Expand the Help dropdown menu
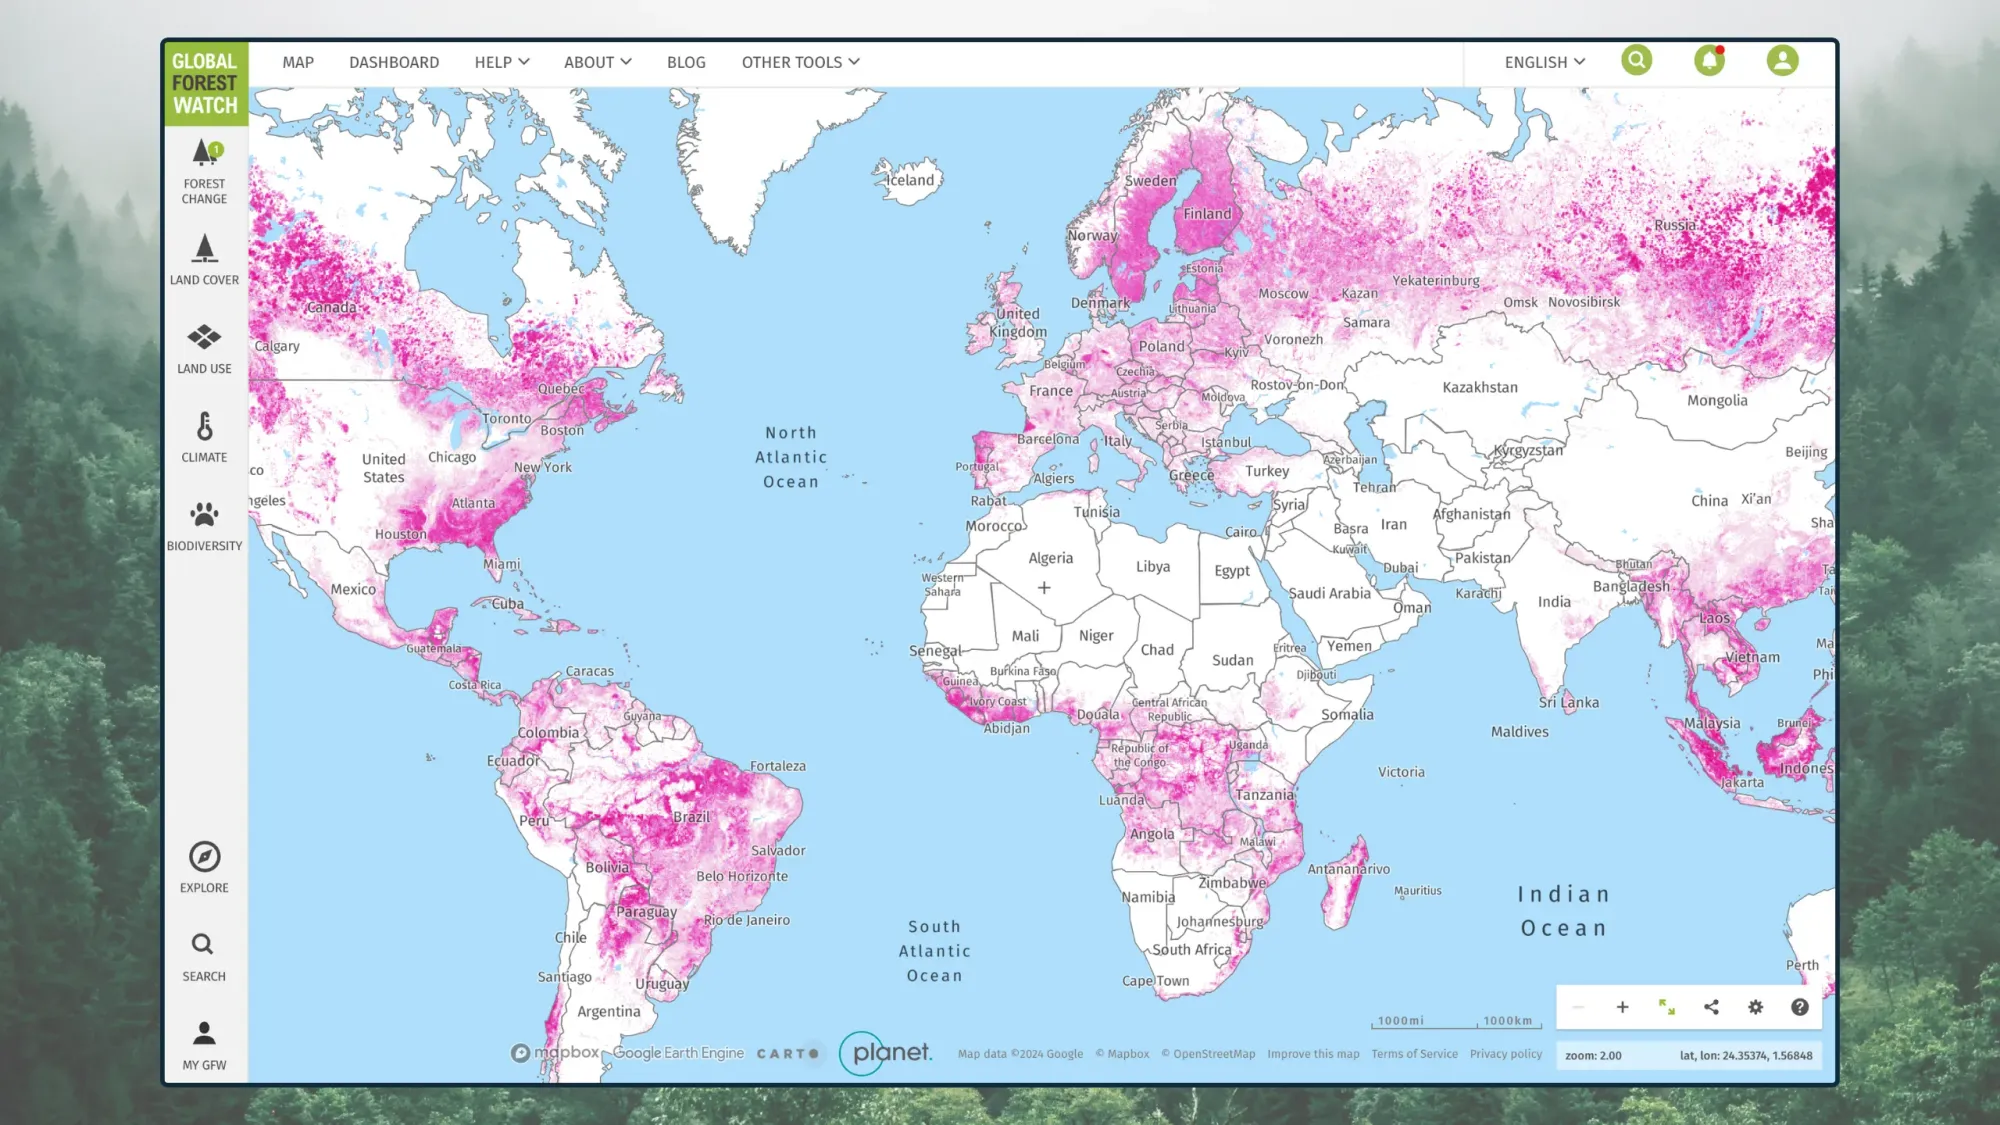The image size is (2000, 1125). click(x=501, y=62)
